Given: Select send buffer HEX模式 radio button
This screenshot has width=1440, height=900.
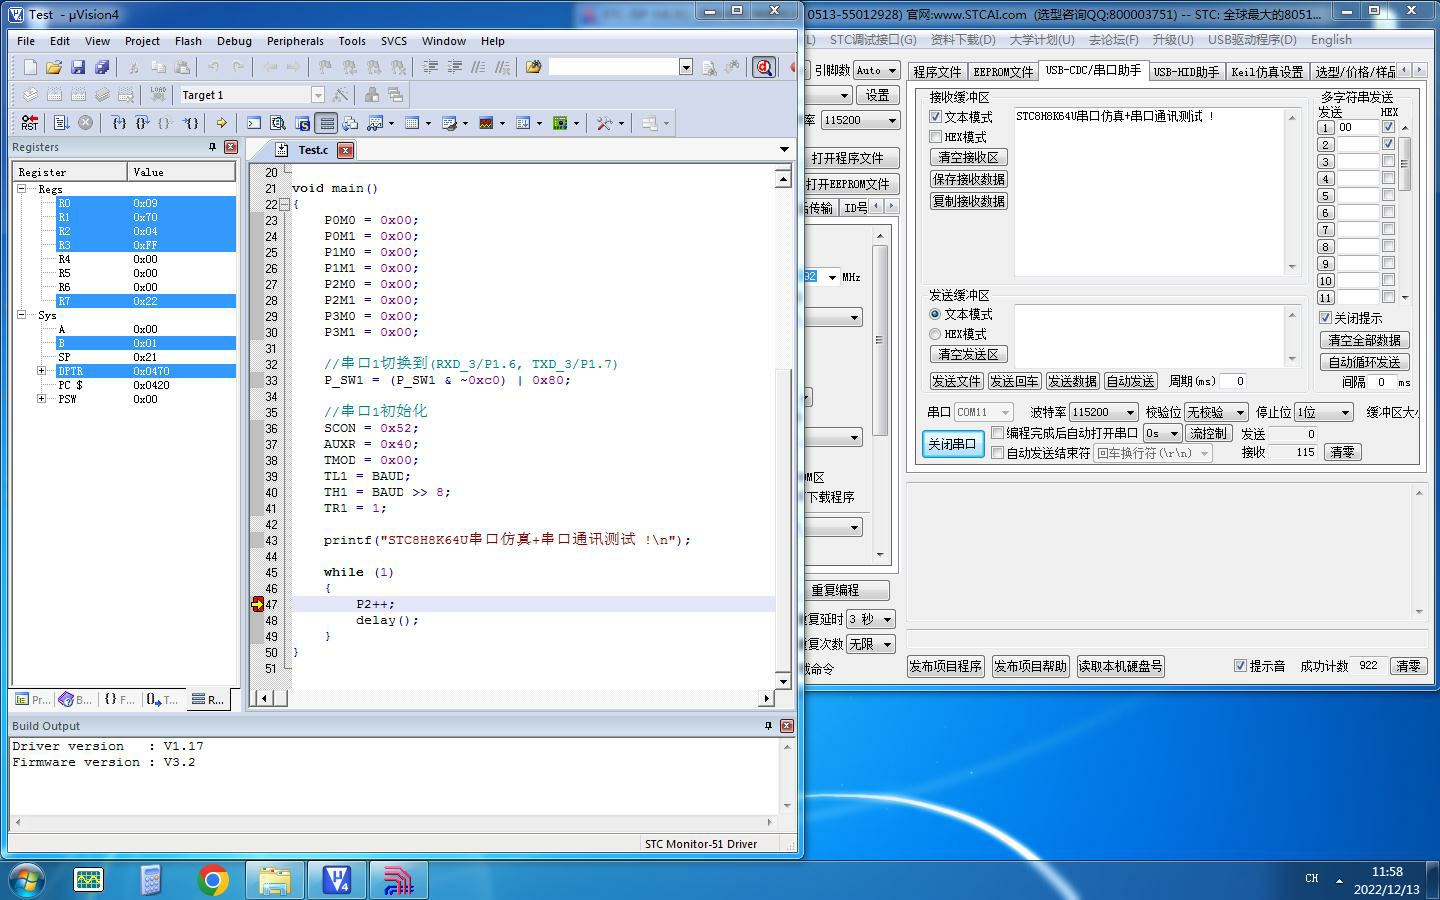Looking at the screenshot, I should (x=935, y=334).
